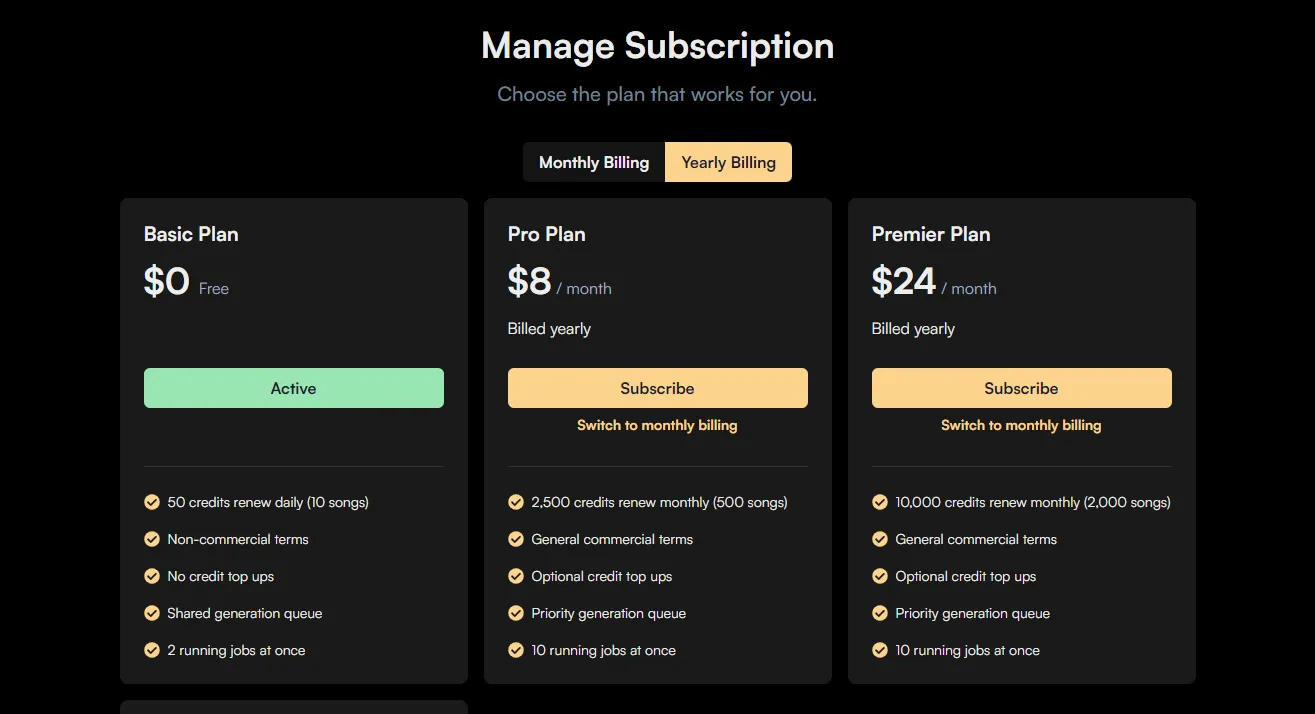
Task: Click checkmark icon next to 2,500 credits renew monthly
Action: click(516, 502)
